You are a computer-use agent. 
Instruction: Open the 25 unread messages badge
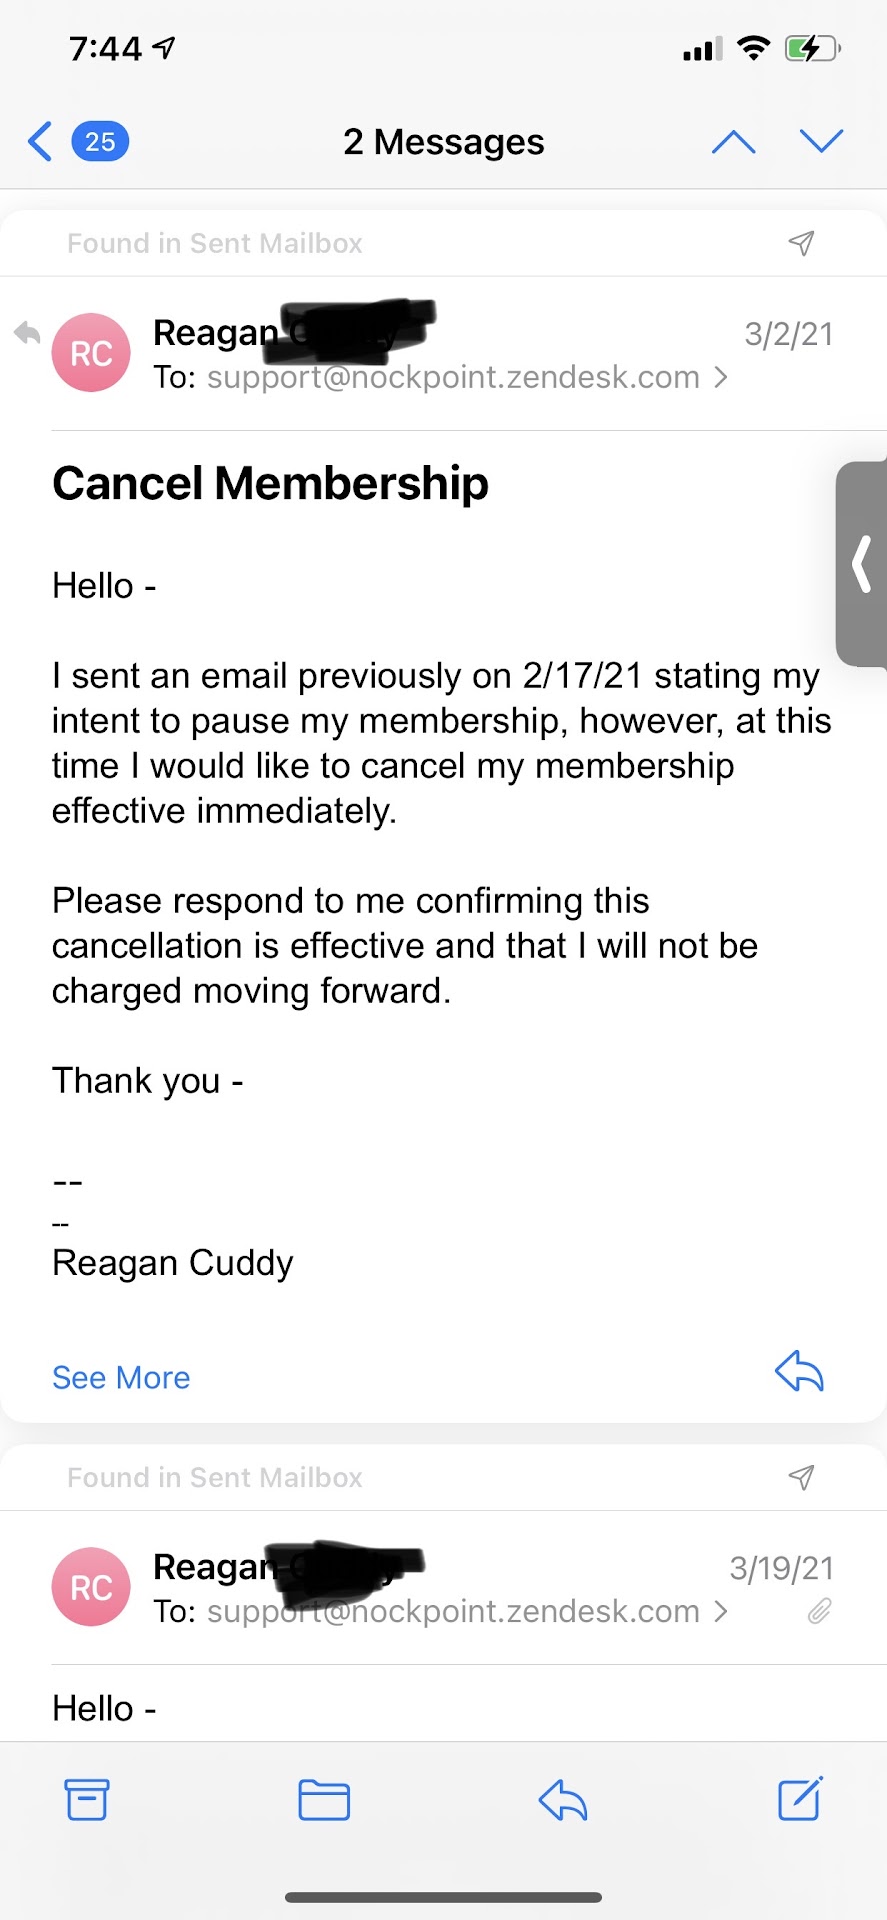click(100, 142)
